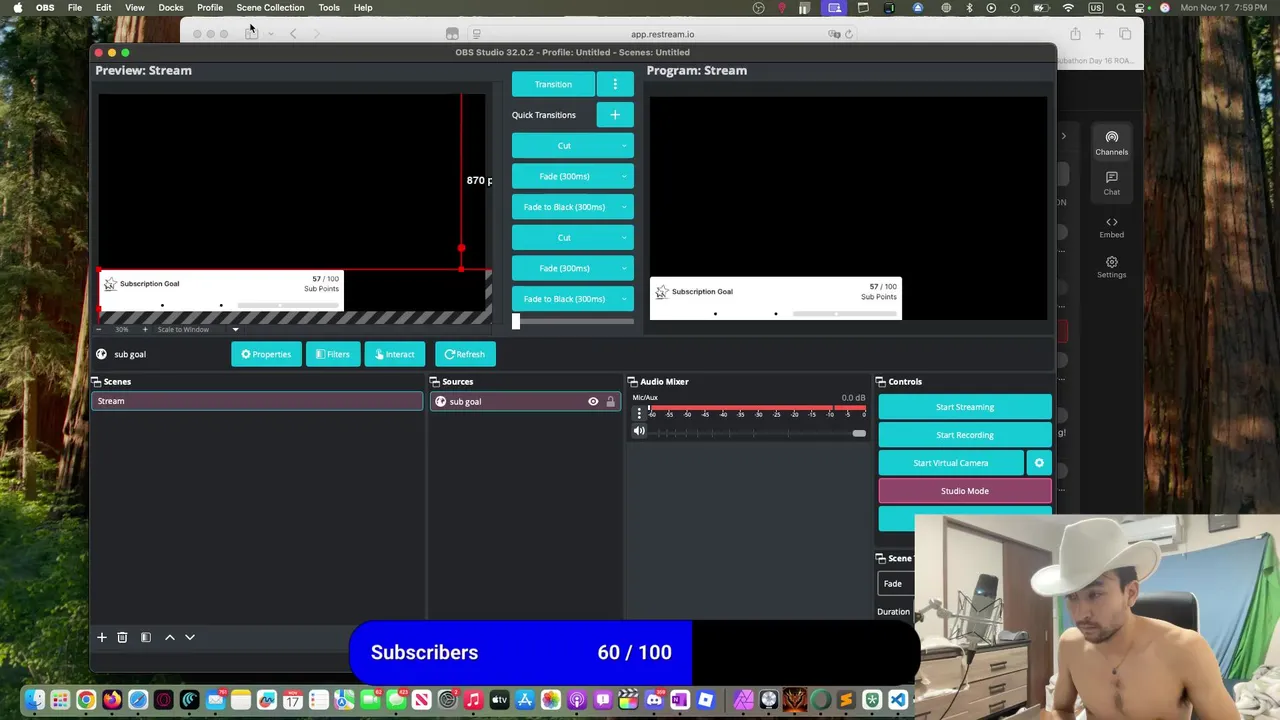Open Spotlight search in menu bar
This screenshot has height=720, width=1280.
pyautogui.click(x=1121, y=8)
